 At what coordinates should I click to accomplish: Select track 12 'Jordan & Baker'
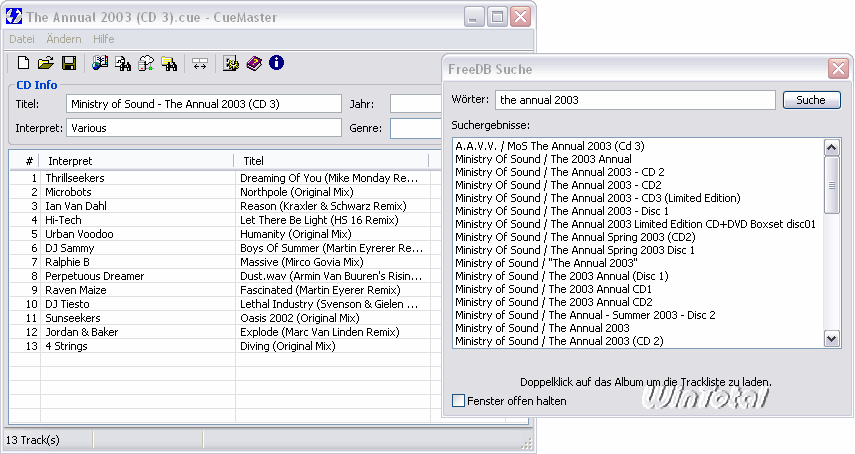pyautogui.click(x=81, y=332)
